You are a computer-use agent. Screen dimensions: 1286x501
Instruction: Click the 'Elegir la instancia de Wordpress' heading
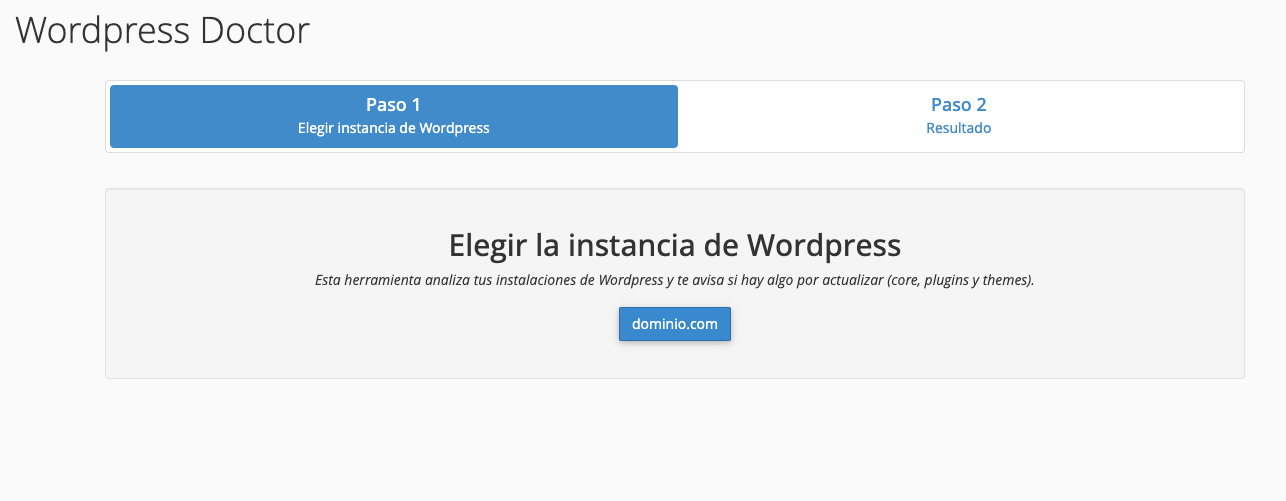click(675, 245)
